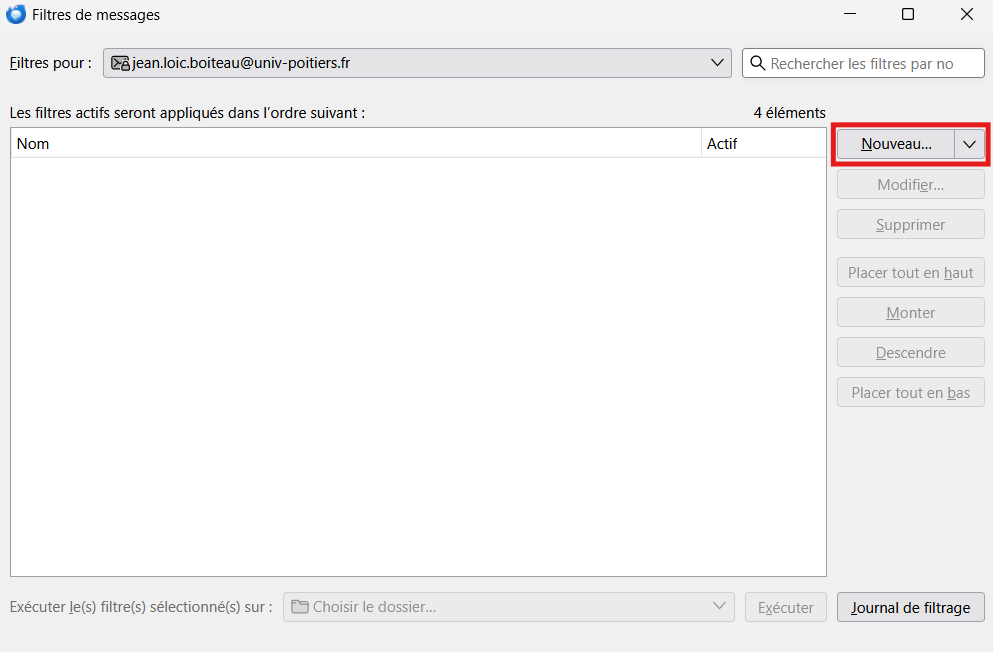Click the Supprimer button
Screen dimensions: 993x652
pos(910,225)
